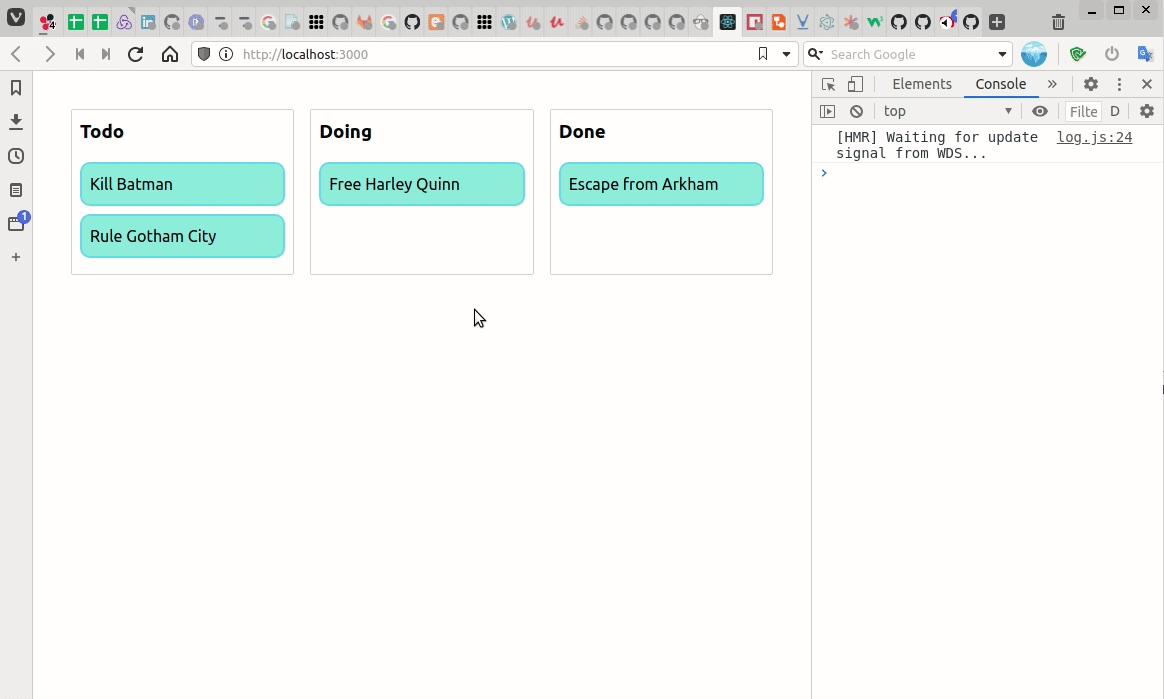Open the log levels 'D' dropdown
Image resolution: width=1164 pixels, height=699 pixels.
click(x=1114, y=111)
